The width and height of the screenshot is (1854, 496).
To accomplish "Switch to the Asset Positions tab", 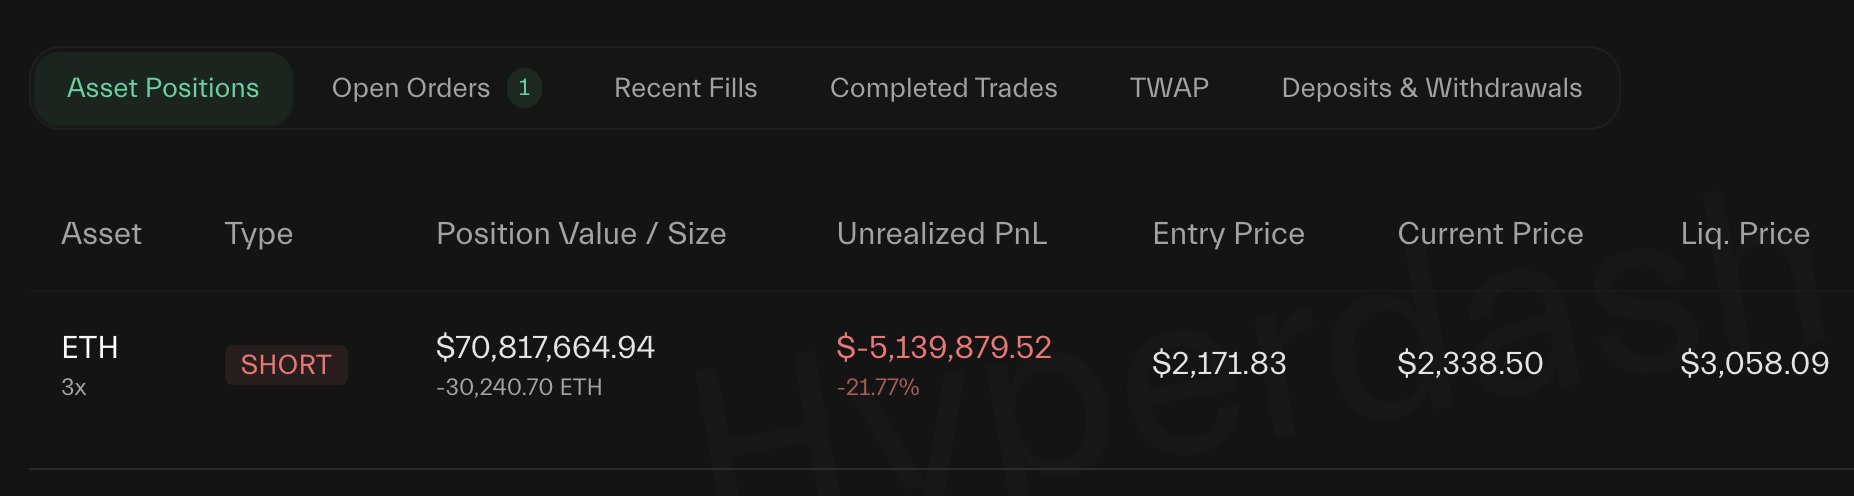I will (163, 88).
